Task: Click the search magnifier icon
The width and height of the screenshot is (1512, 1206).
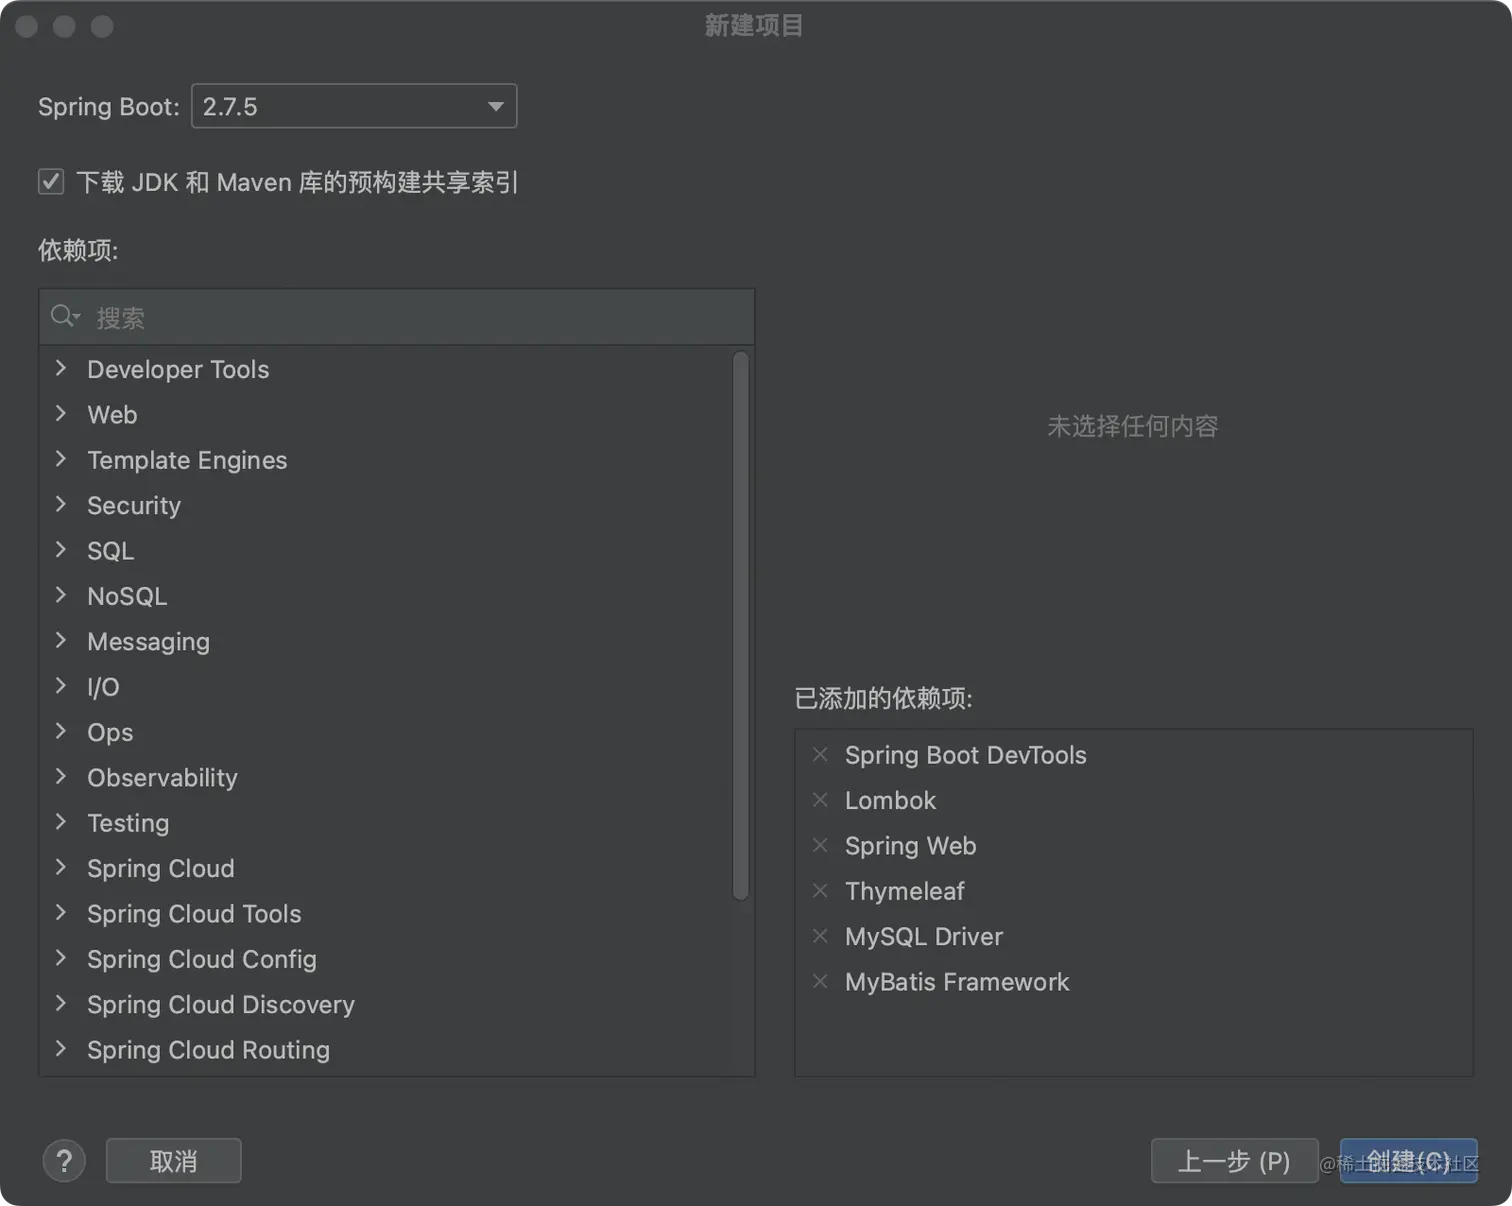Action: pyautogui.click(x=65, y=317)
